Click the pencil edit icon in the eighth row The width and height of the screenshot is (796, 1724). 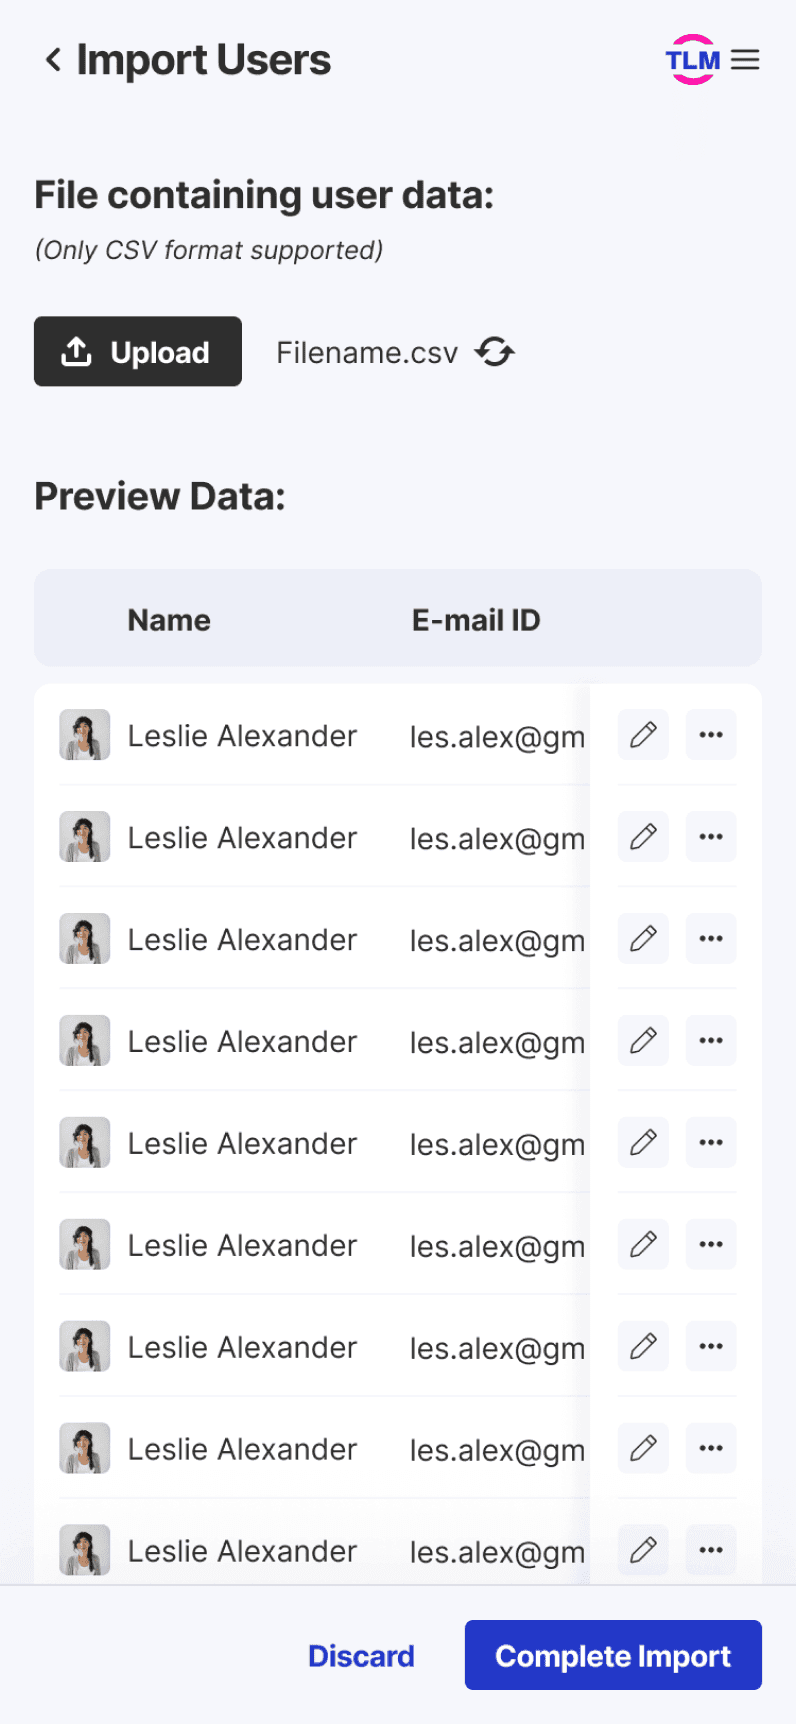(x=643, y=1449)
